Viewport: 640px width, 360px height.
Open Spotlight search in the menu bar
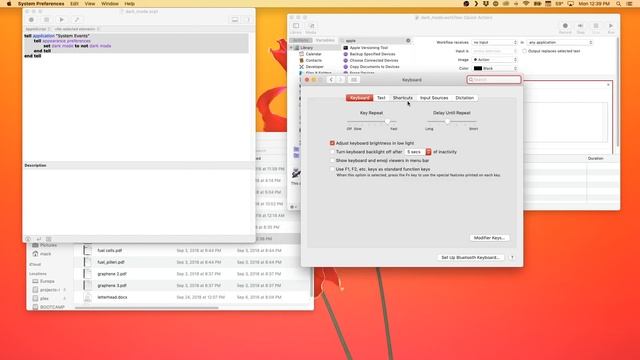click(619, 4)
